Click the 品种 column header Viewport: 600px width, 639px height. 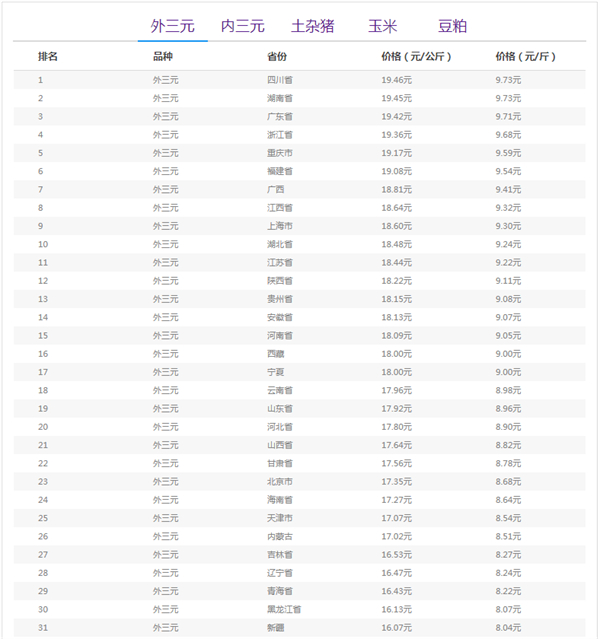click(x=162, y=57)
